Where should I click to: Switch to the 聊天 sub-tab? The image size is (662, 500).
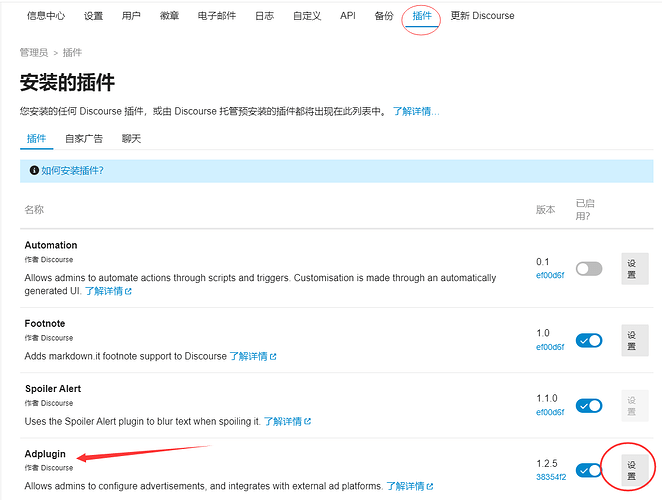pos(131,139)
